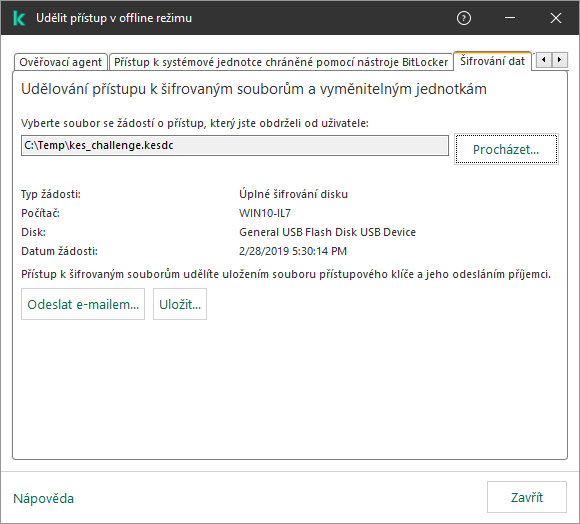Click the computer name WIN10-IL7
The width and height of the screenshot is (580, 524).
pyautogui.click(x=265, y=213)
